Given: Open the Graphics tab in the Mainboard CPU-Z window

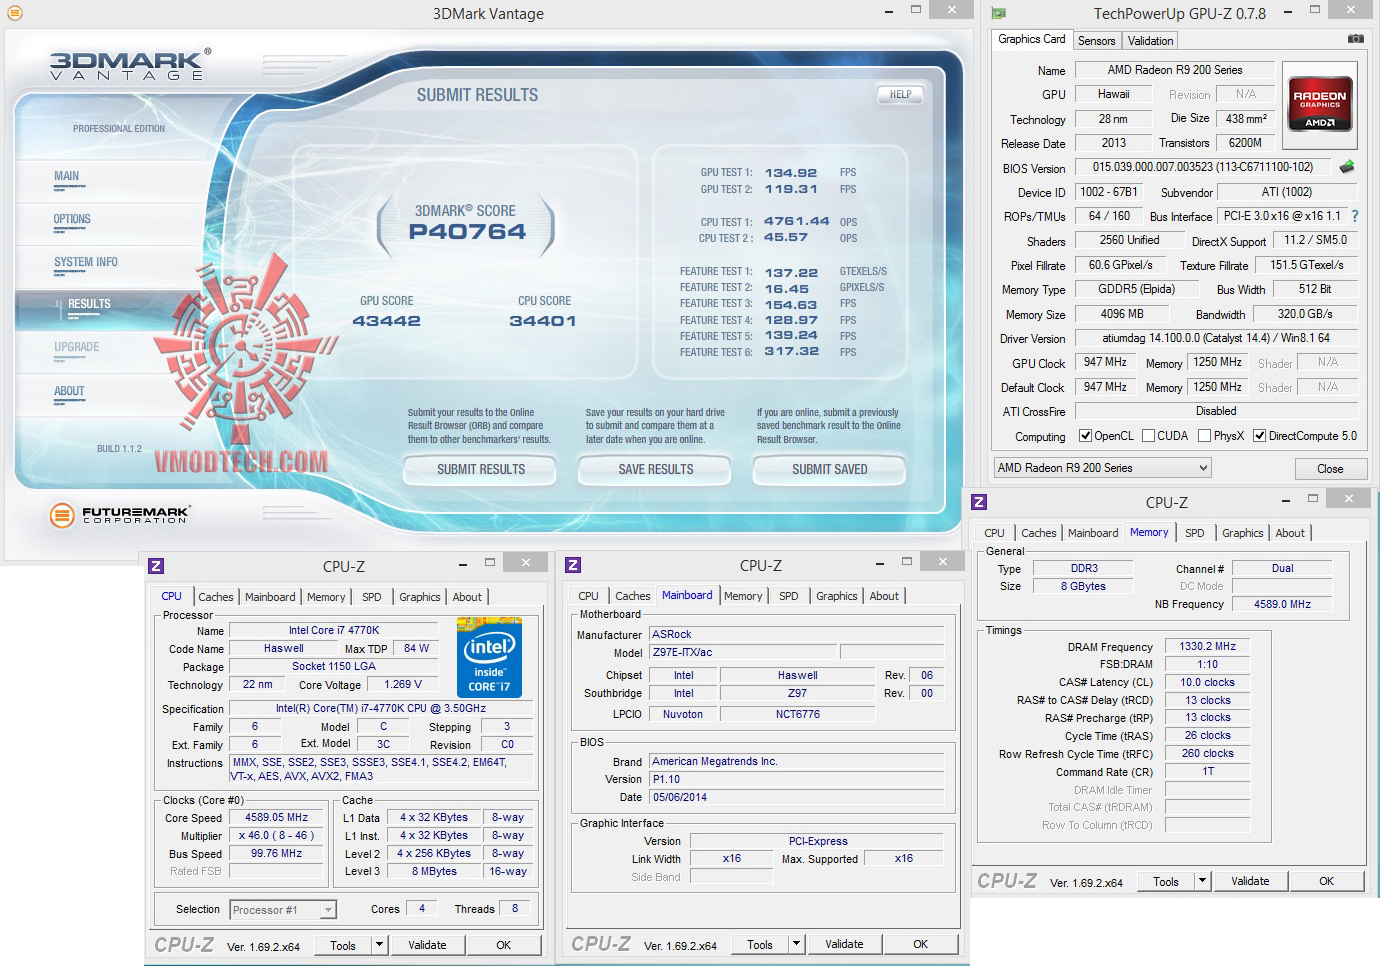Looking at the screenshot, I should [x=837, y=596].
